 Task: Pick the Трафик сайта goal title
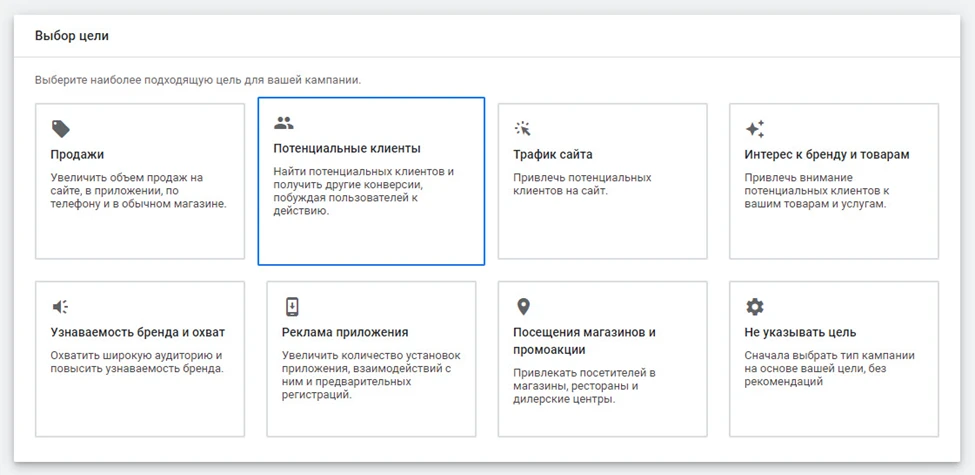coord(552,155)
